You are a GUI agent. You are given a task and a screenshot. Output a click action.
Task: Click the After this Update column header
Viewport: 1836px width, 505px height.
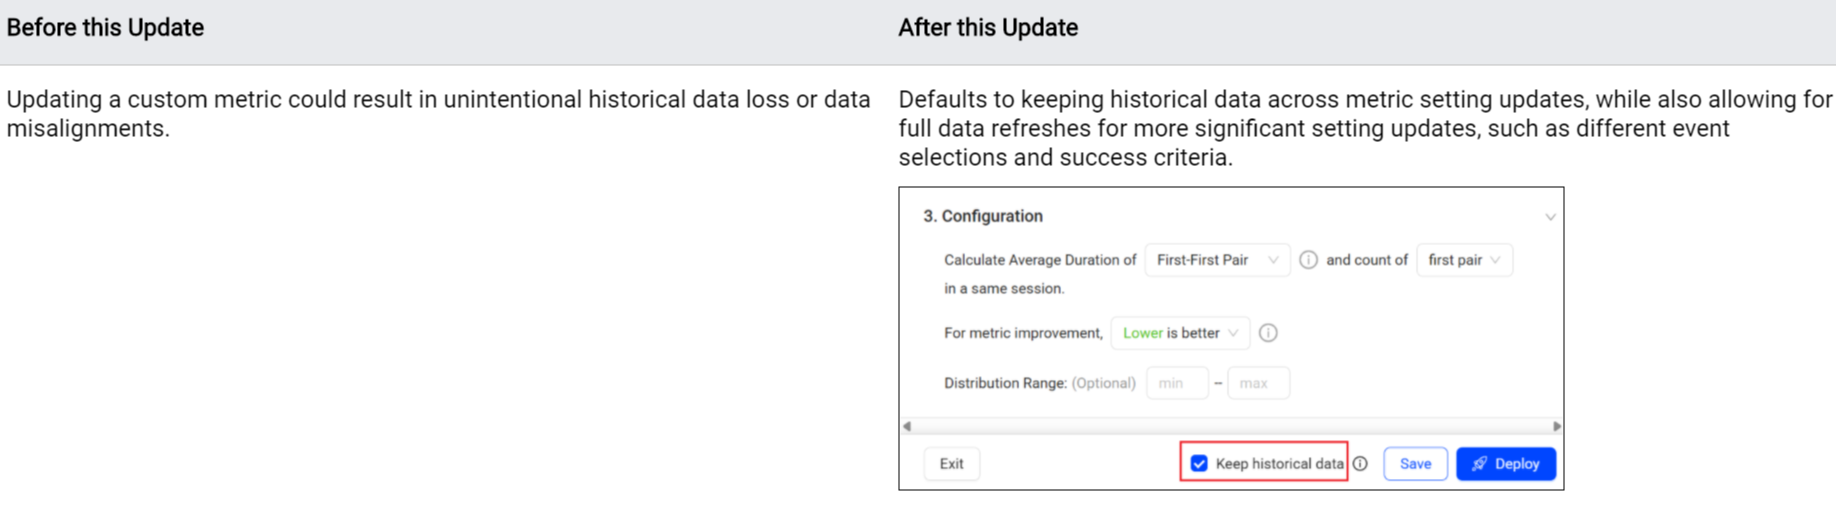[x=987, y=28]
